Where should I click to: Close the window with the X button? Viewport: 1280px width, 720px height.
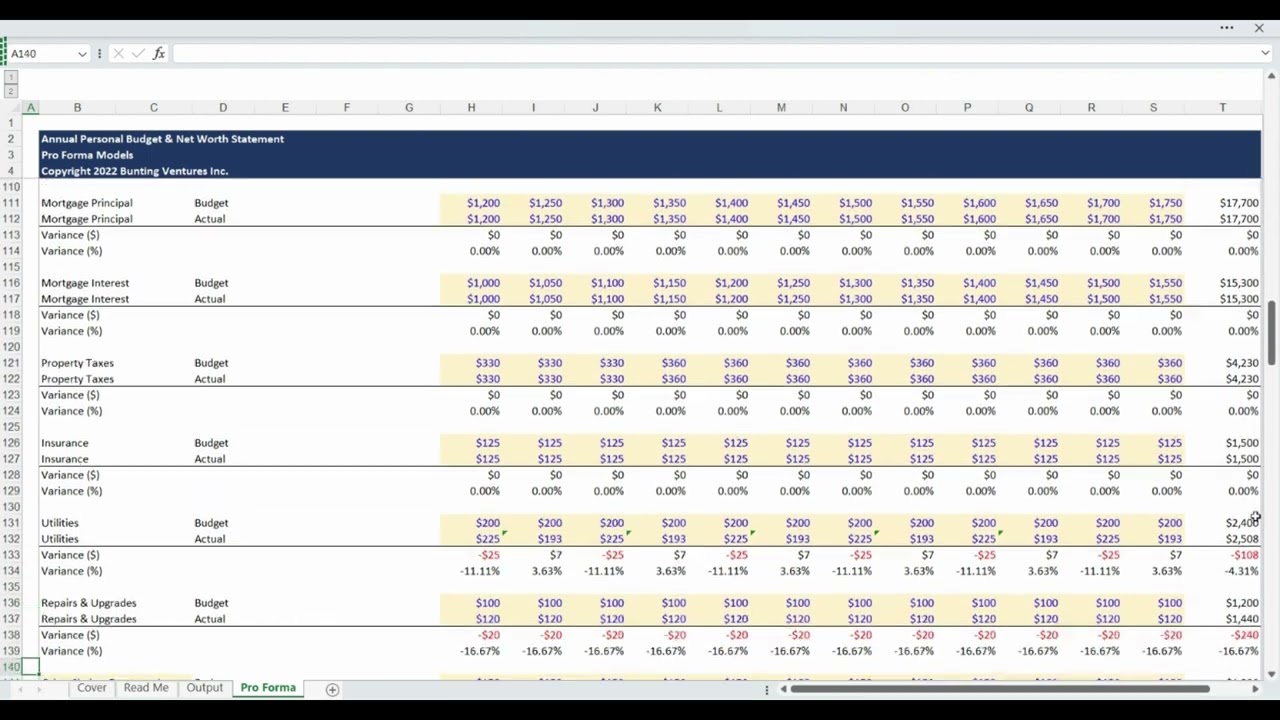point(1259,28)
